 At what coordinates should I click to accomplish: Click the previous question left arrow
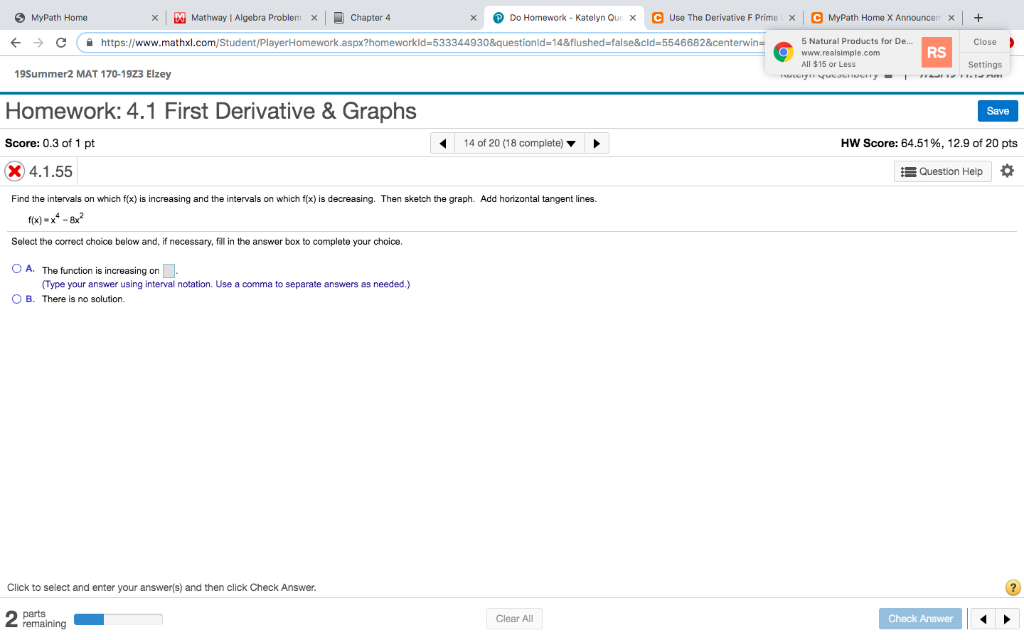[442, 143]
